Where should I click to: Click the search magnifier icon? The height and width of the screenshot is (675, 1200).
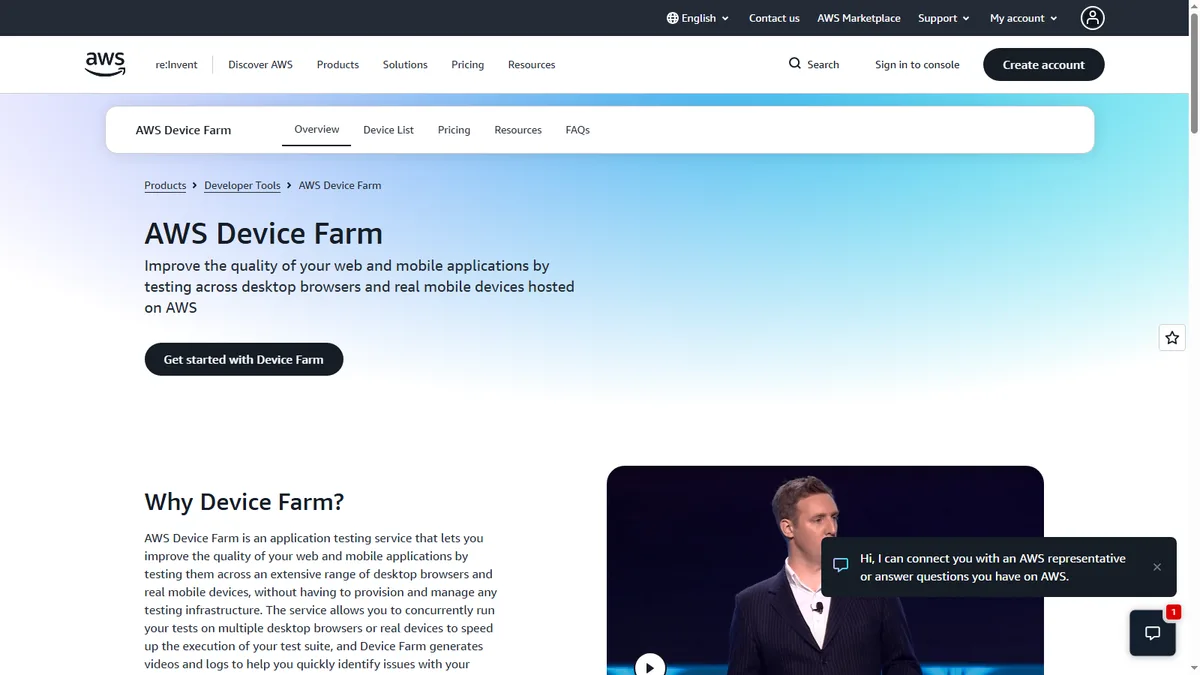tap(795, 64)
